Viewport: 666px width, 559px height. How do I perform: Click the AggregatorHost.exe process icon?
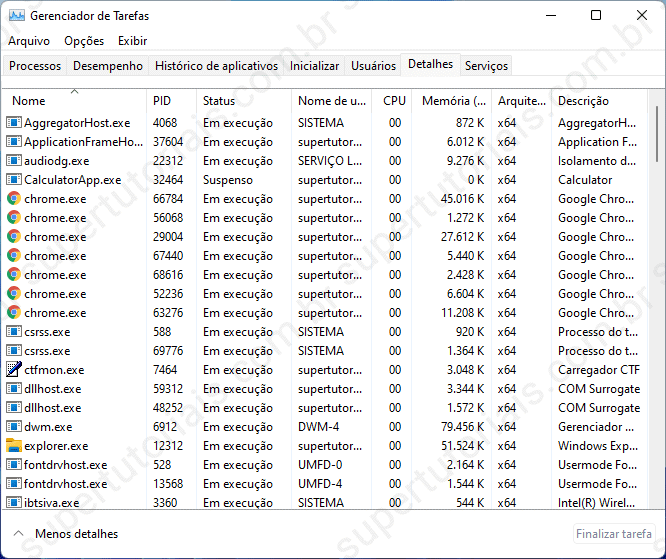[x=14, y=123]
